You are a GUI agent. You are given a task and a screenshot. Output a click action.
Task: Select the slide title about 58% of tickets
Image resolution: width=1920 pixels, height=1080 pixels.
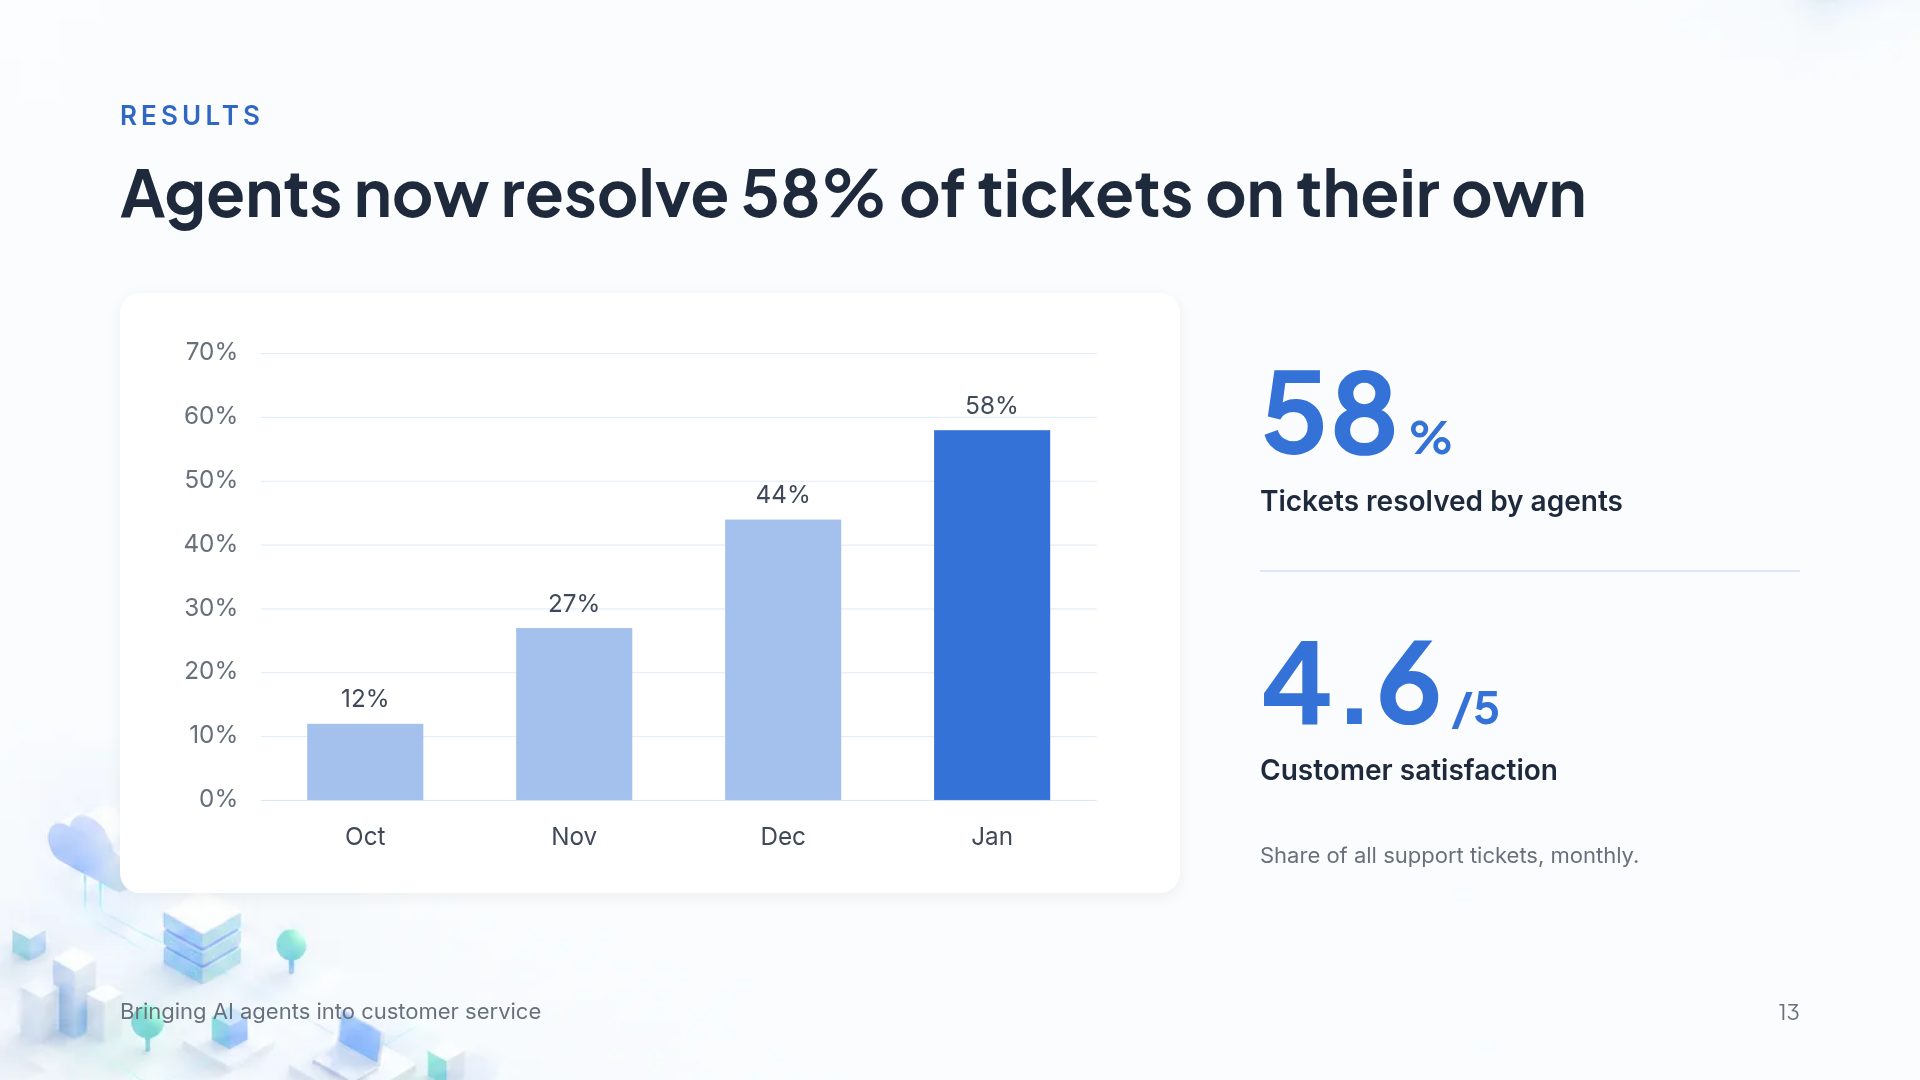tap(853, 194)
